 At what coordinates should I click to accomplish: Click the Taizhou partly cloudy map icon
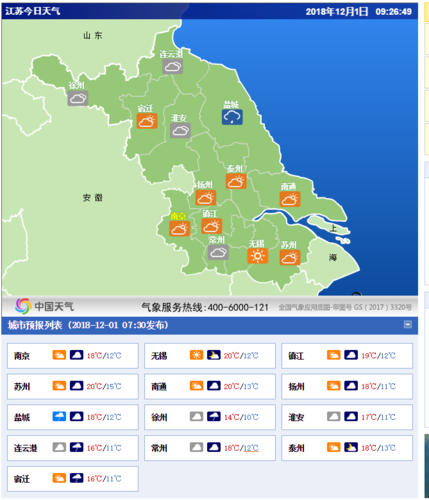tap(236, 181)
